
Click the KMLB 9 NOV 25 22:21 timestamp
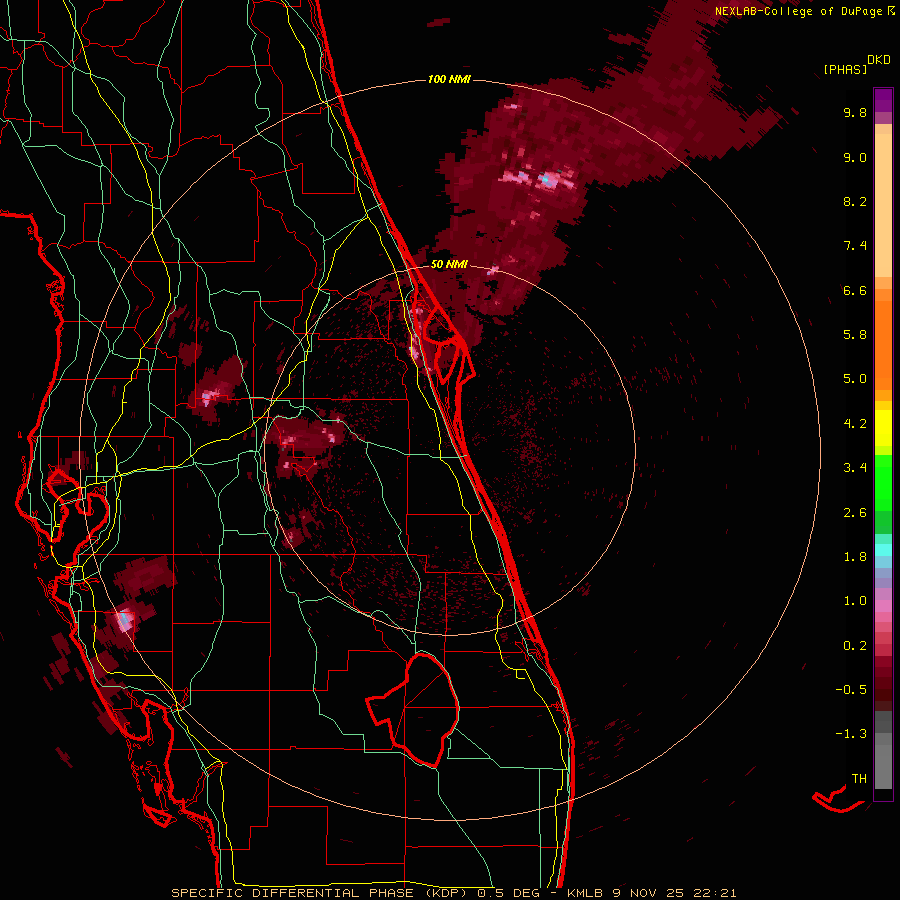(651, 893)
